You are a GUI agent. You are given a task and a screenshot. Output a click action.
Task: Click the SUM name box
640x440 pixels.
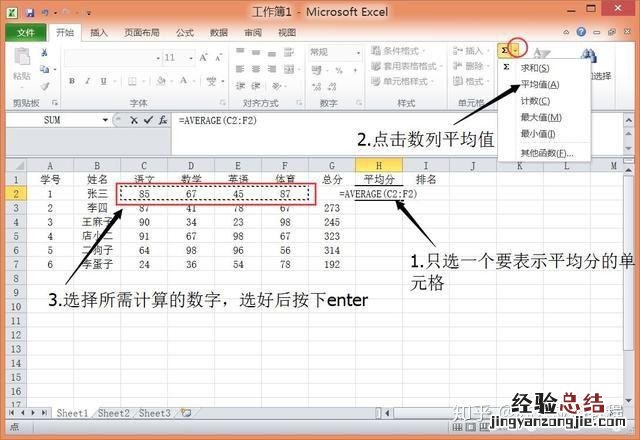53,120
